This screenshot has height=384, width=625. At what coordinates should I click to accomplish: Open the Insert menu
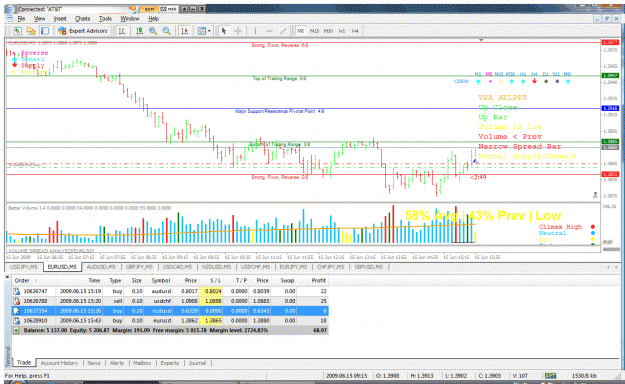pos(60,18)
